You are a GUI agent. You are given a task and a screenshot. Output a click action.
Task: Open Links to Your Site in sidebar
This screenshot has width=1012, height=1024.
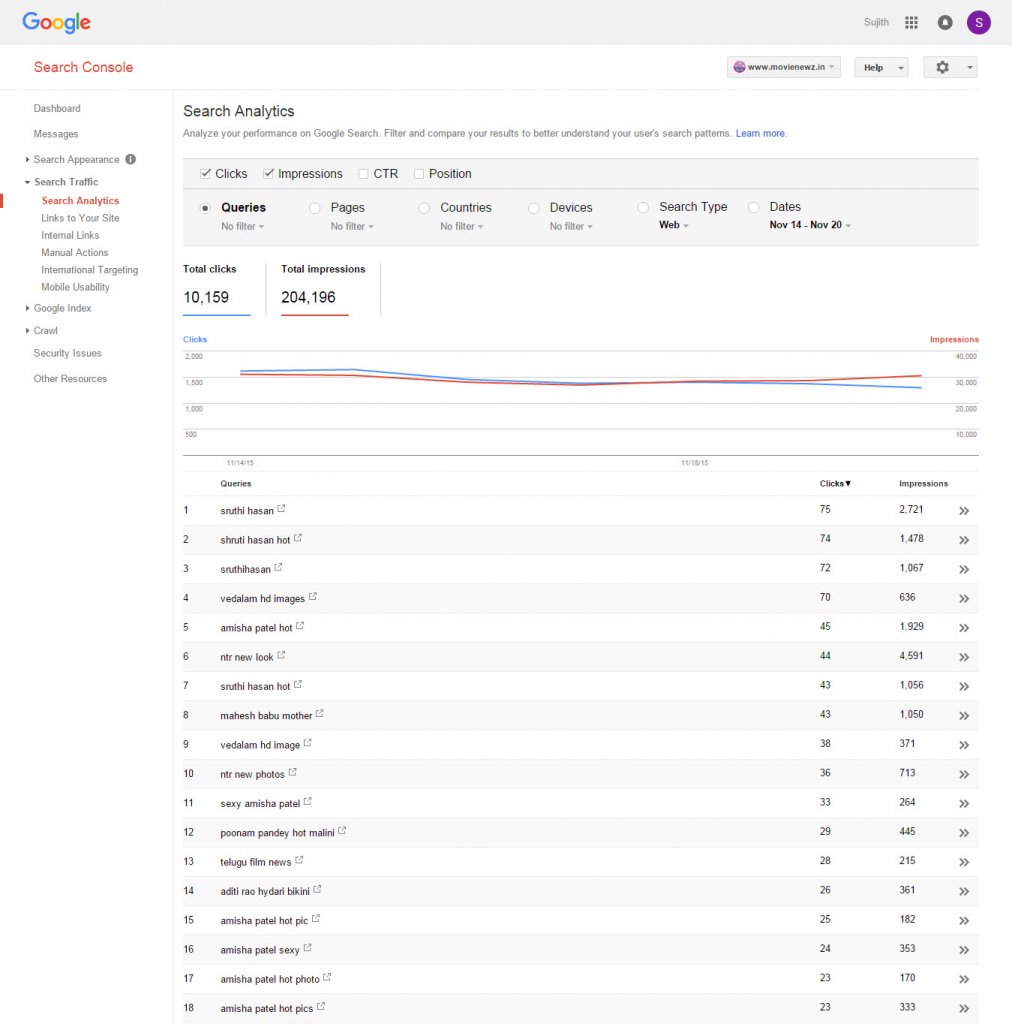point(80,218)
